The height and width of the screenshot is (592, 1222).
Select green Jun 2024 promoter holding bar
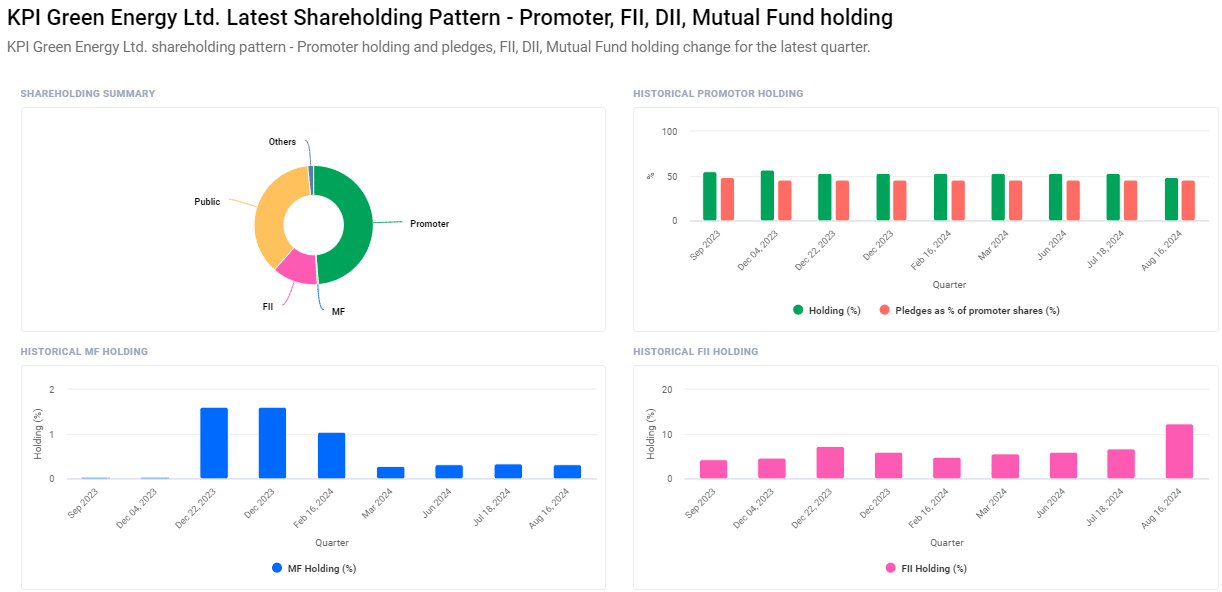(x=1056, y=197)
